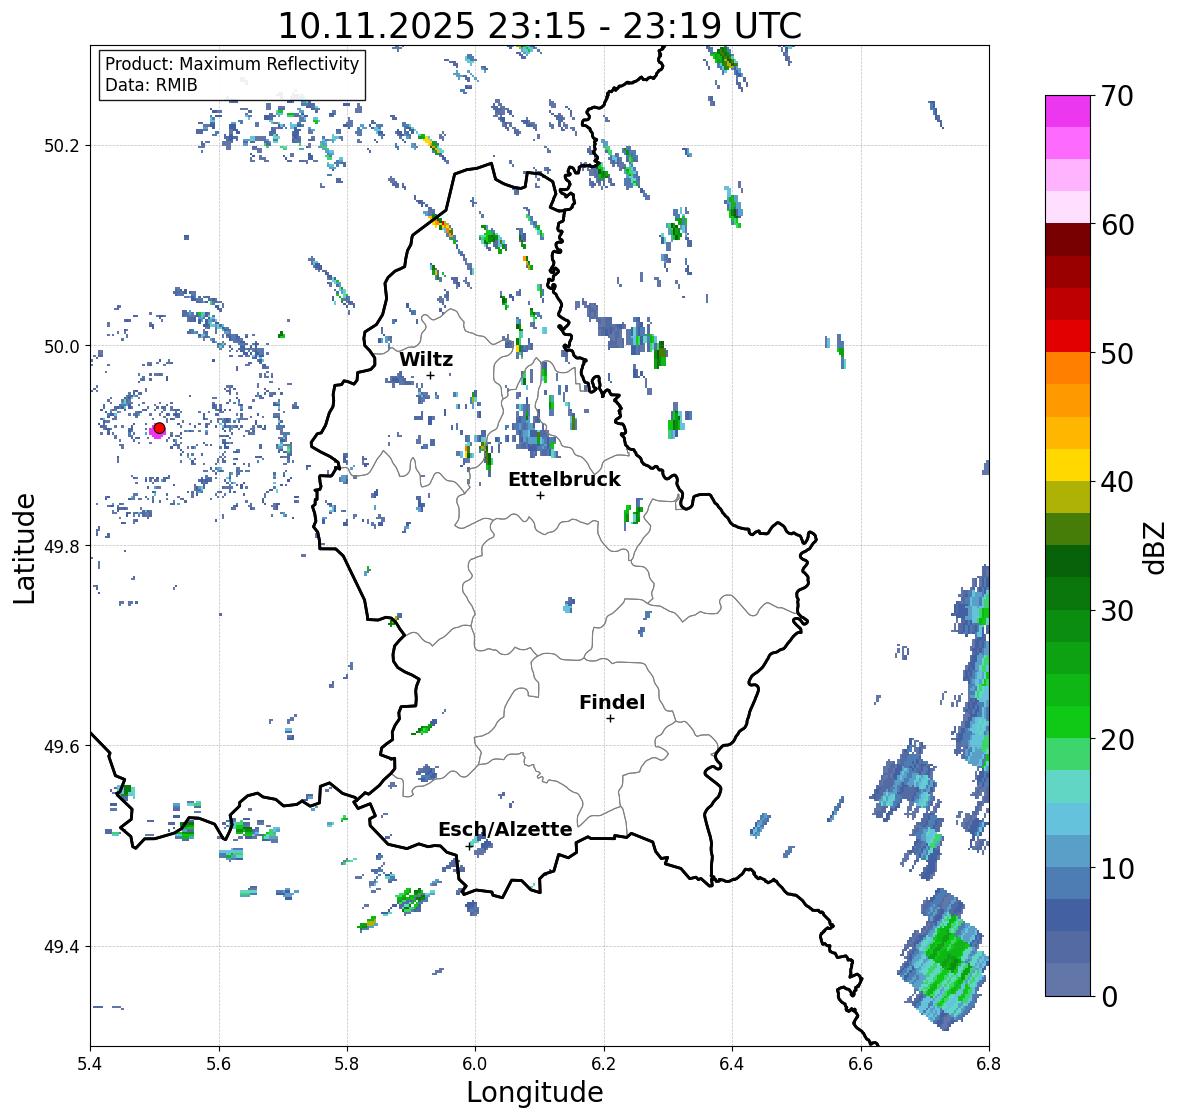Image resolution: width=1179 pixels, height=1117 pixels.
Task: Click the red radar site marker dot
Action: click(x=159, y=428)
